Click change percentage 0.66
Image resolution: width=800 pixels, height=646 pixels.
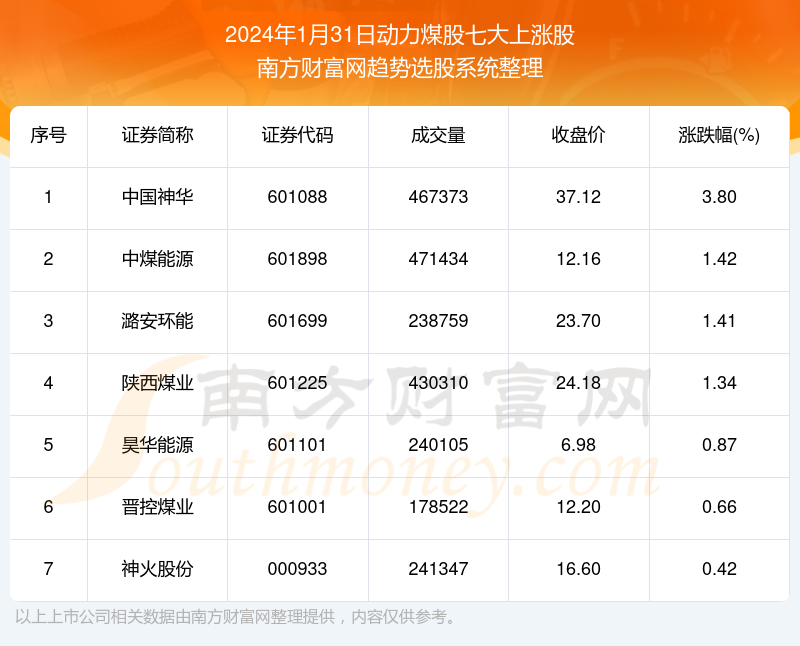coord(719,507)
